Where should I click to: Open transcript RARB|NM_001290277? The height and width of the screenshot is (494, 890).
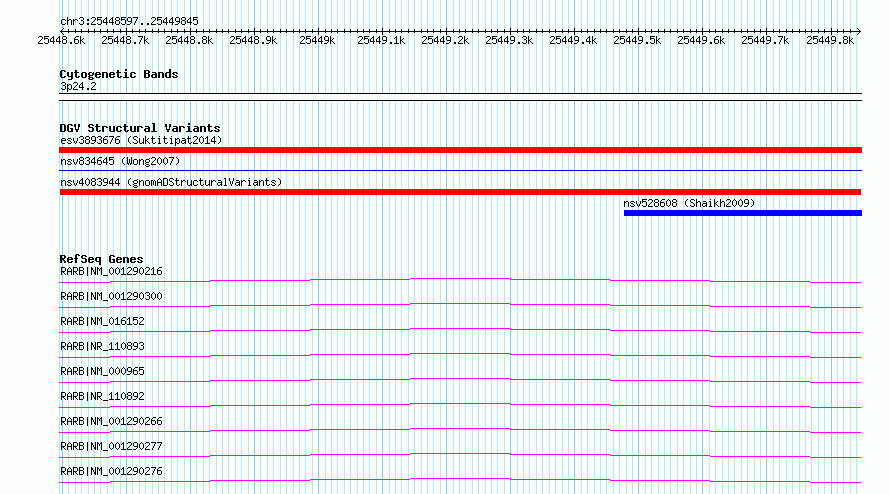(111, 446)
